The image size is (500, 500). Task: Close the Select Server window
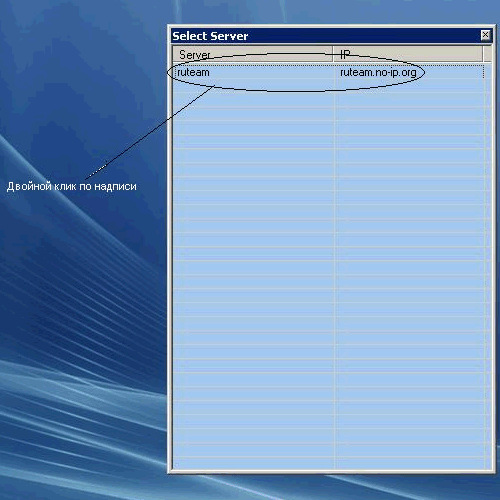coord(485,35)
